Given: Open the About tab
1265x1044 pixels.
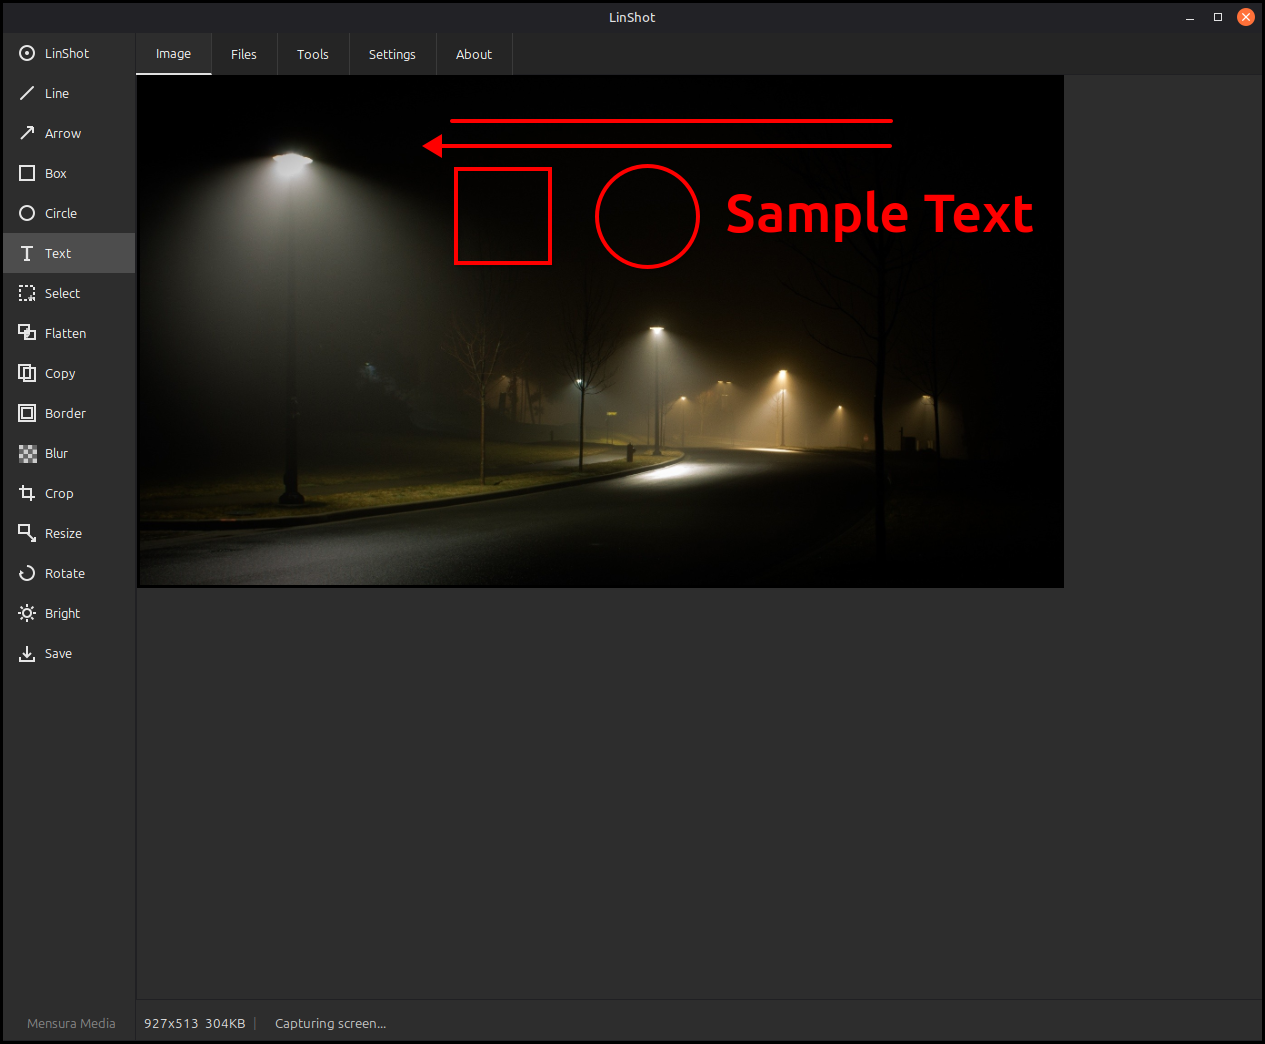Looking at the screenshot, I should tap(474, 54).
